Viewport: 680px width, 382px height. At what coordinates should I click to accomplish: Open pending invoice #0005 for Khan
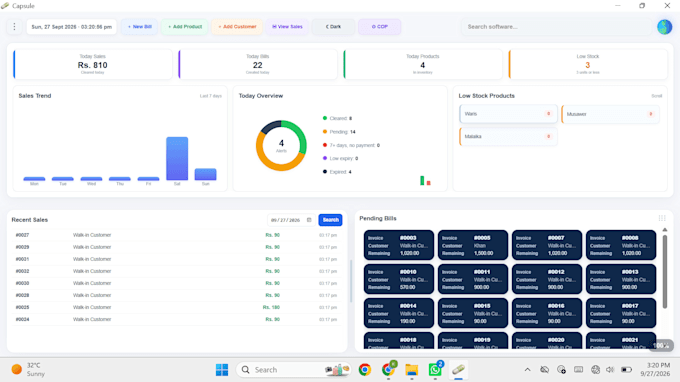click(473, 245)
